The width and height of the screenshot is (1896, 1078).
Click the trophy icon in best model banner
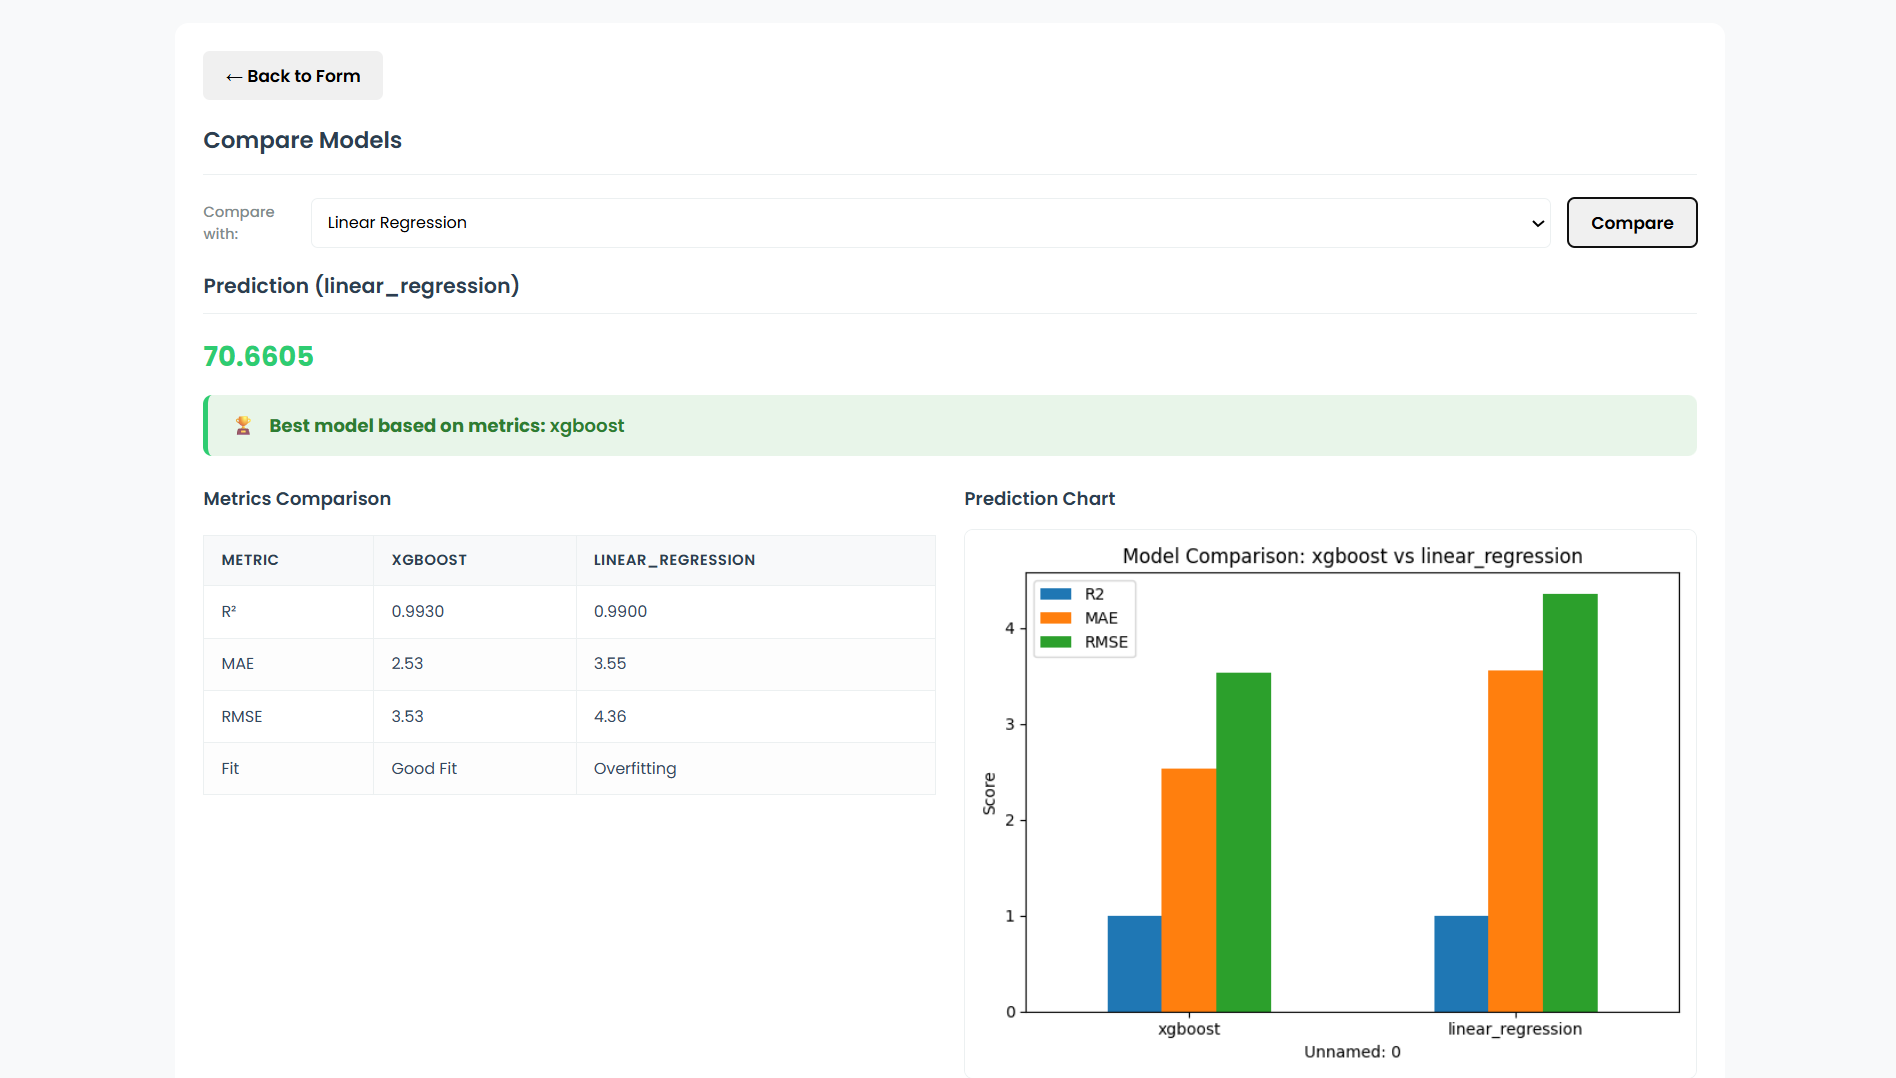point(243,426)
